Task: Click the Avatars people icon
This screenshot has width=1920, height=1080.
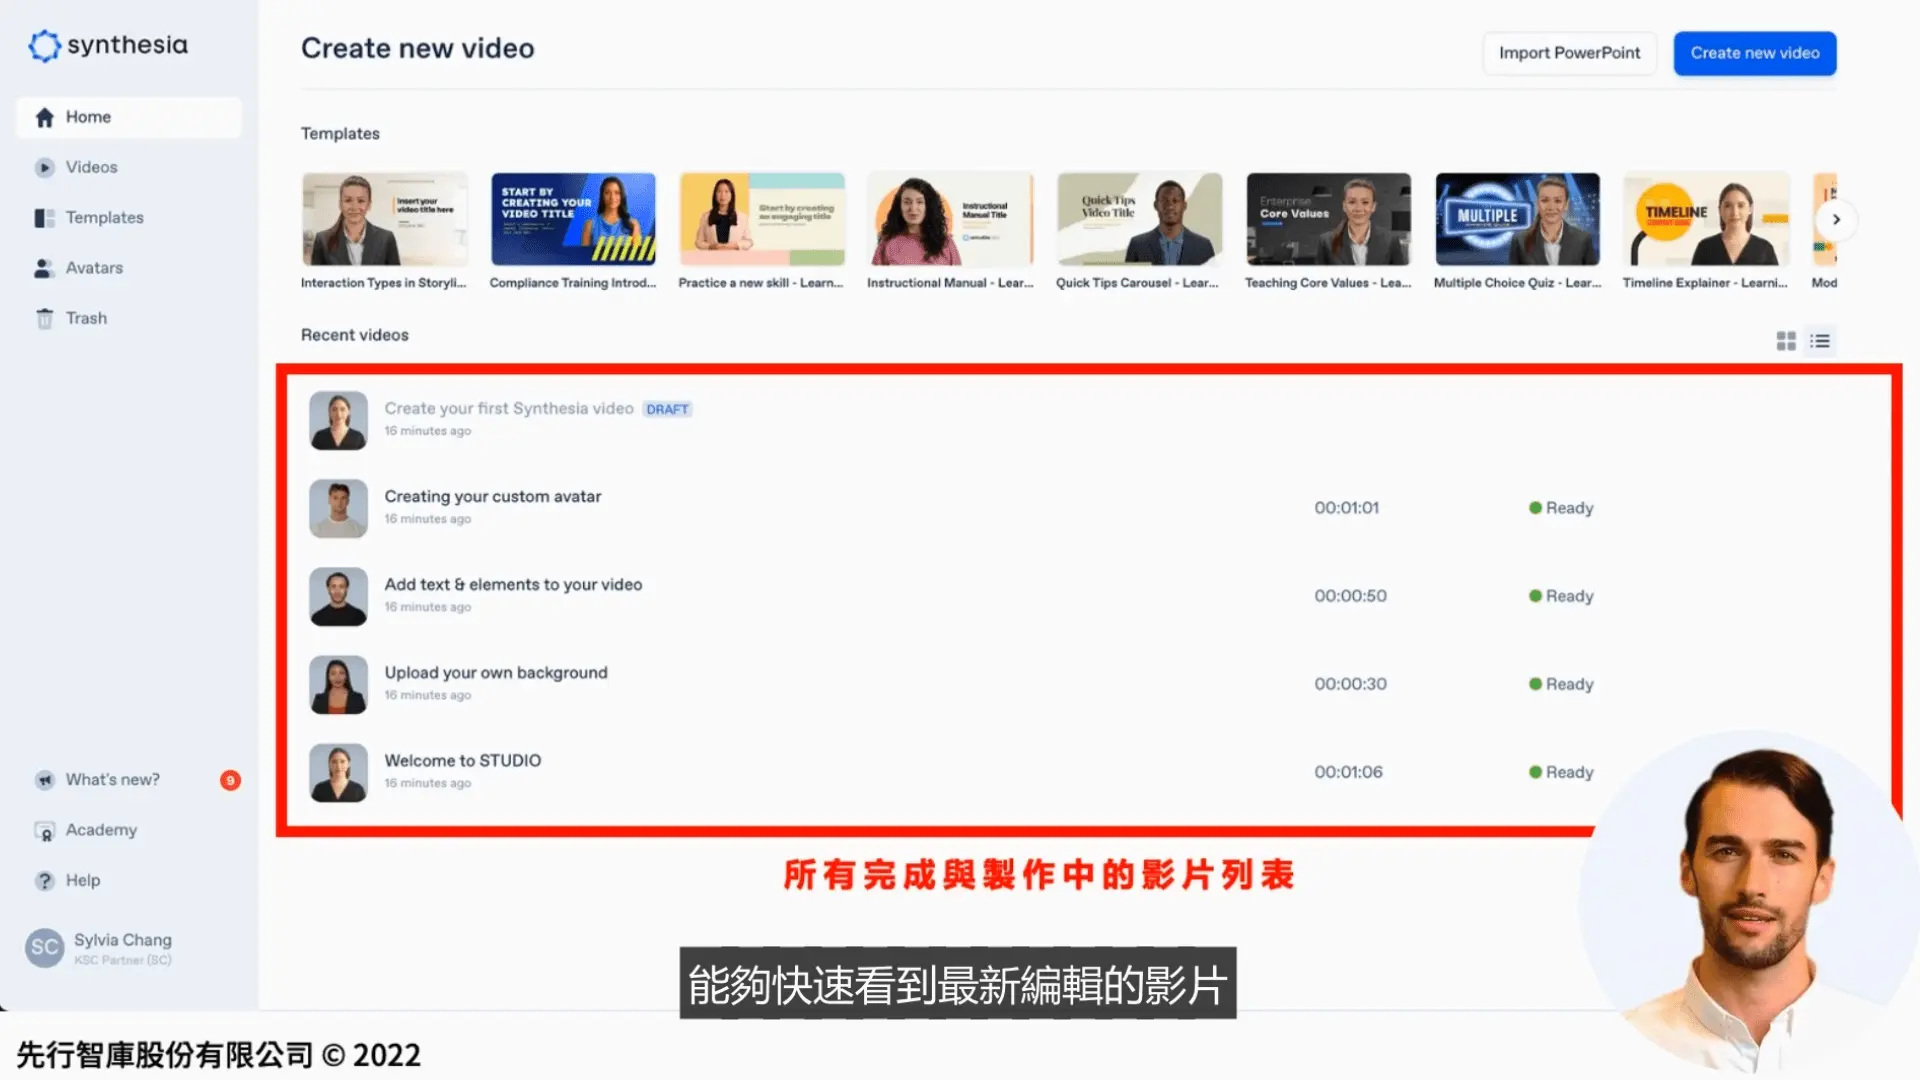Action: (x=44, y=268)
